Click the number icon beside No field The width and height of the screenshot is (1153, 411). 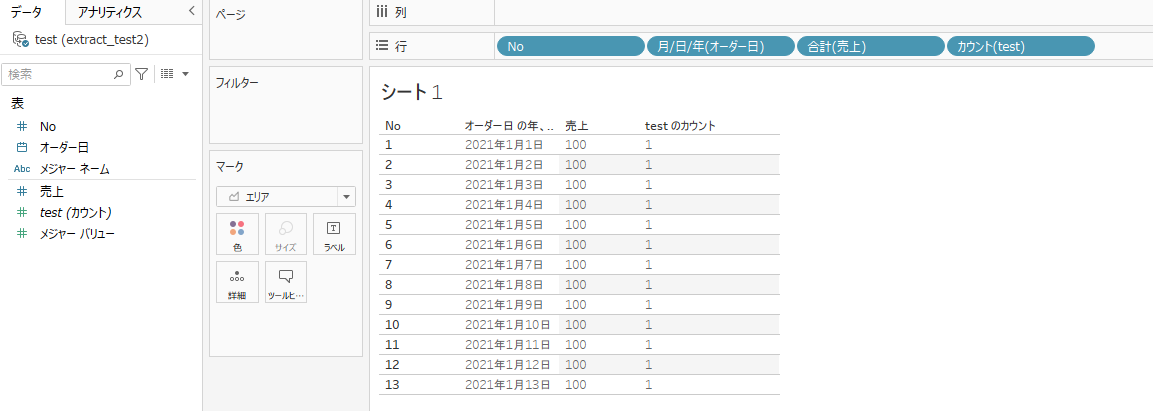tap(22, 126)
